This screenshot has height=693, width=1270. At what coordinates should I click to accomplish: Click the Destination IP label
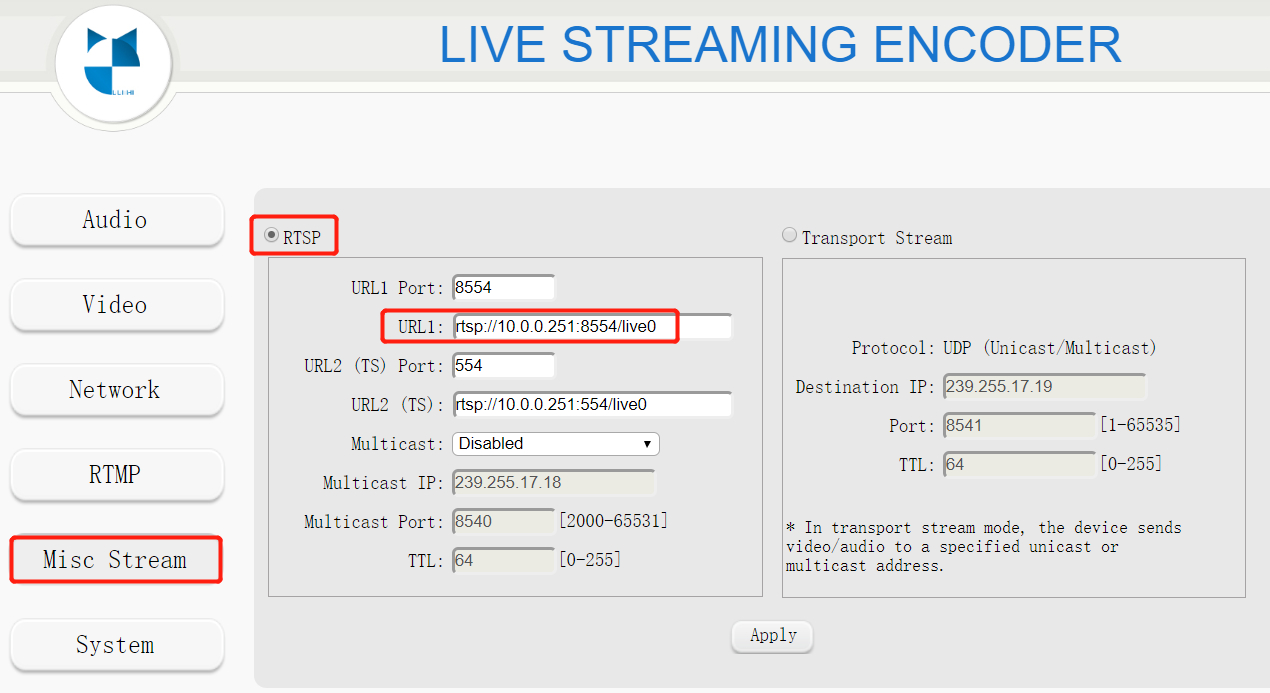point(865,387)
